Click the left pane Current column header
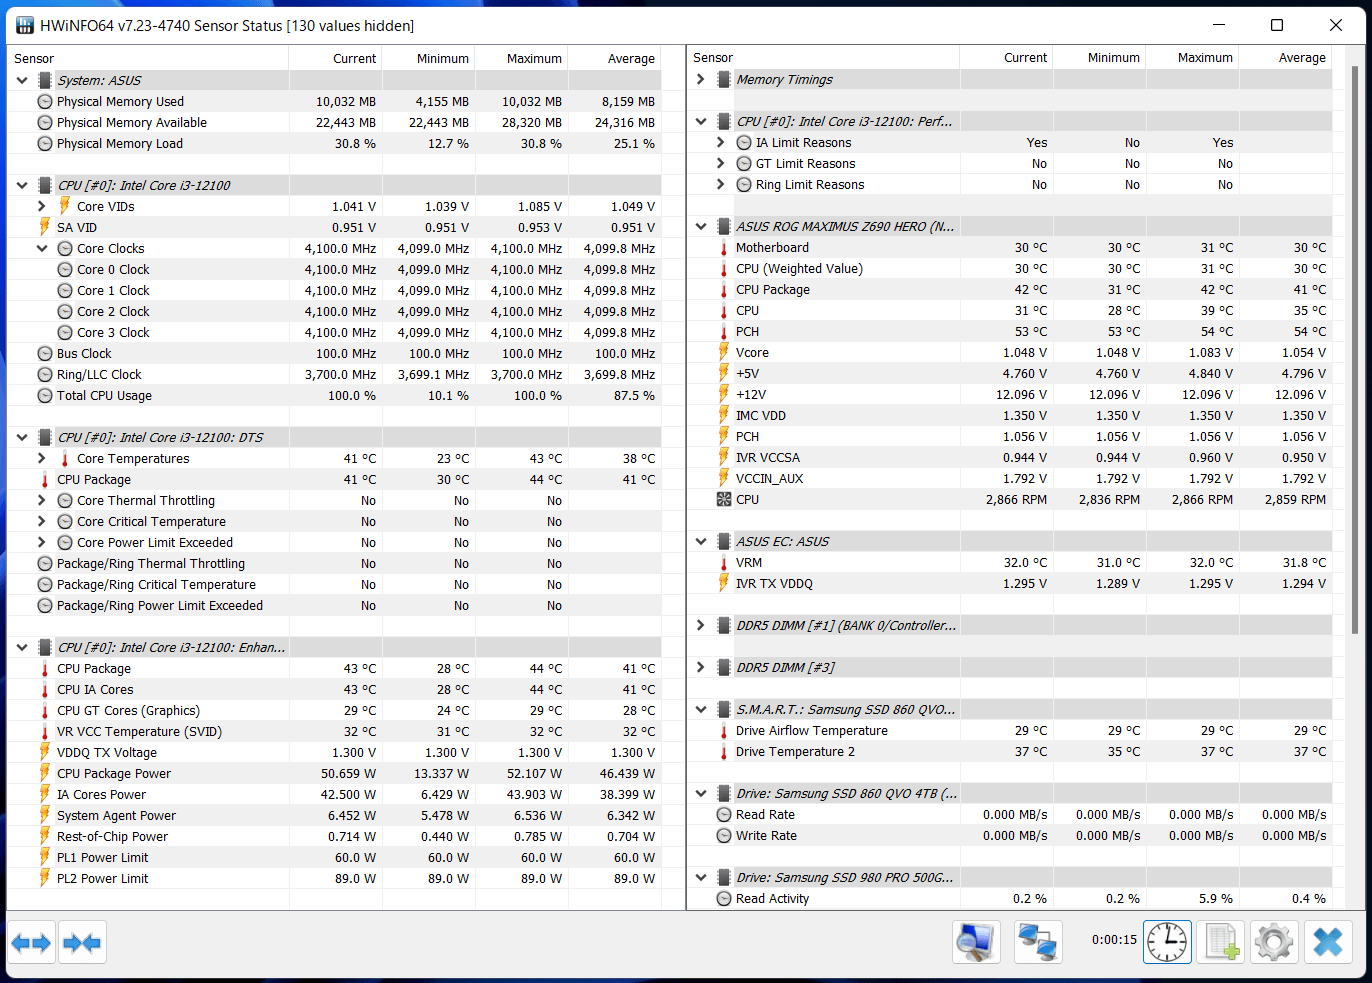 (x=335, y=58)
